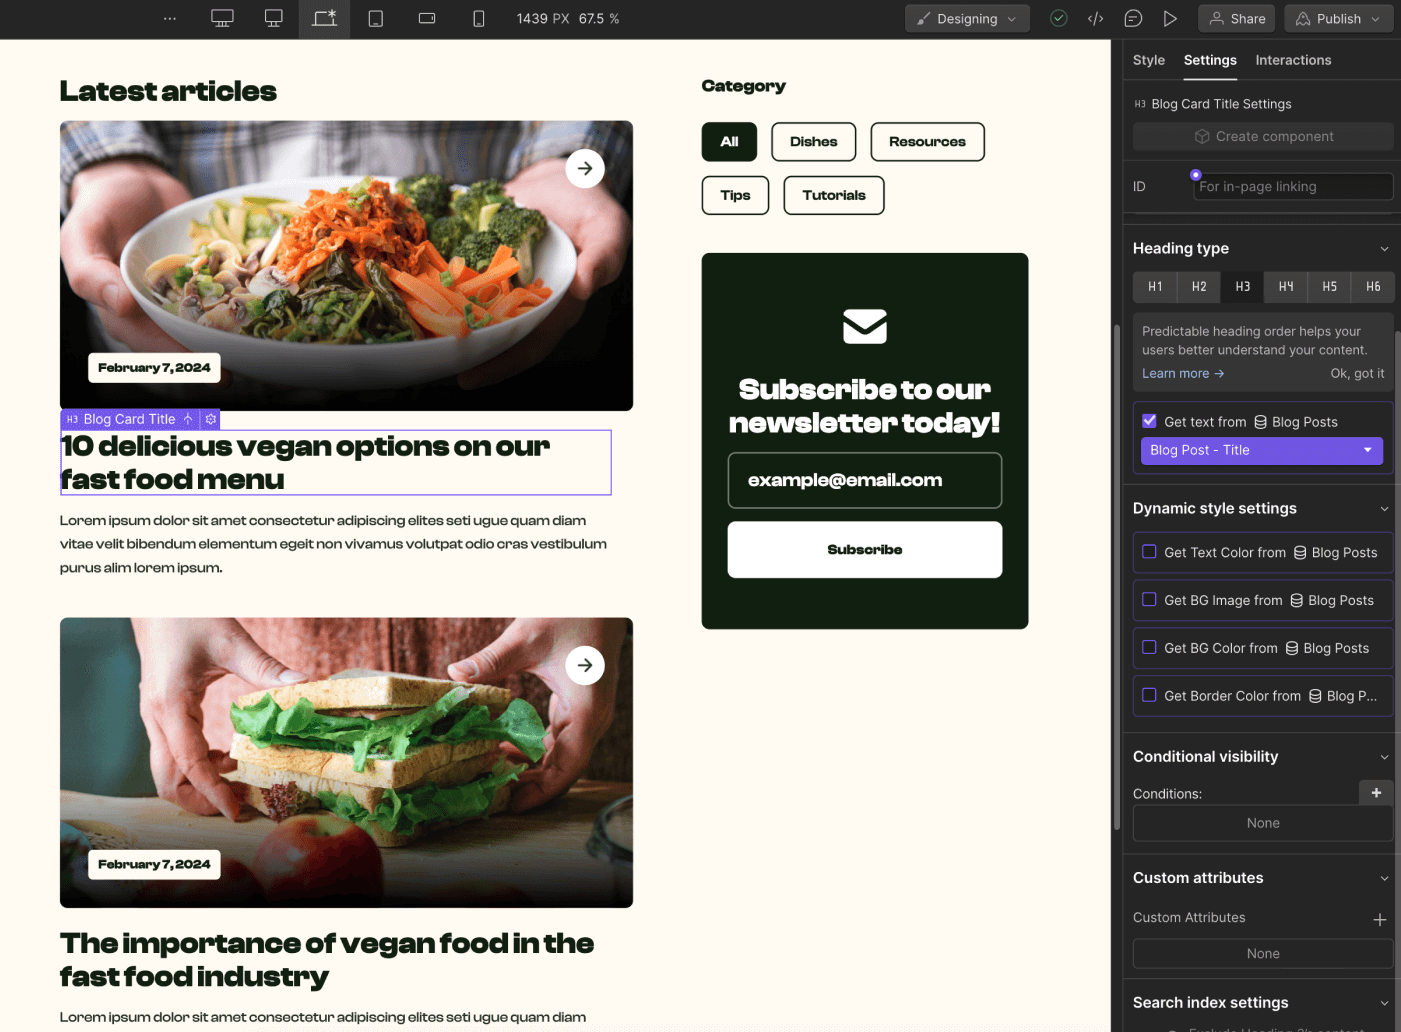Add a visibility condition with plus button
Screen dimensions: 1401x1032
point(1376,793)
